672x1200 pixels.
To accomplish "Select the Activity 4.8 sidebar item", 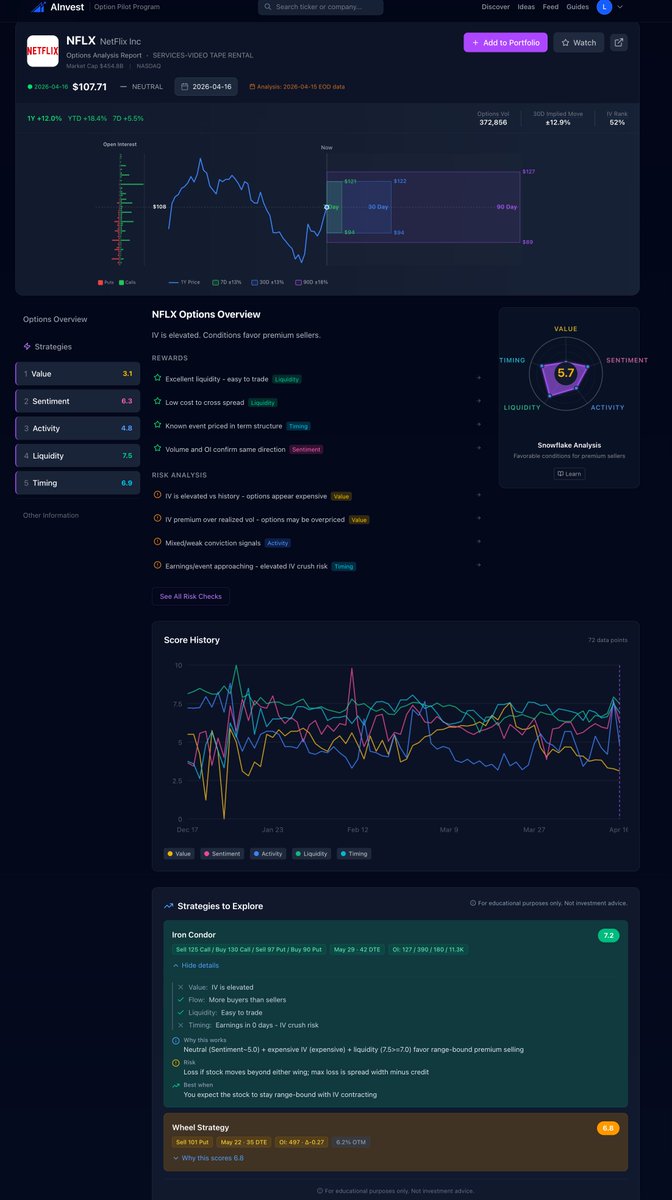I will pyautogui.click(x=78, y=428).
